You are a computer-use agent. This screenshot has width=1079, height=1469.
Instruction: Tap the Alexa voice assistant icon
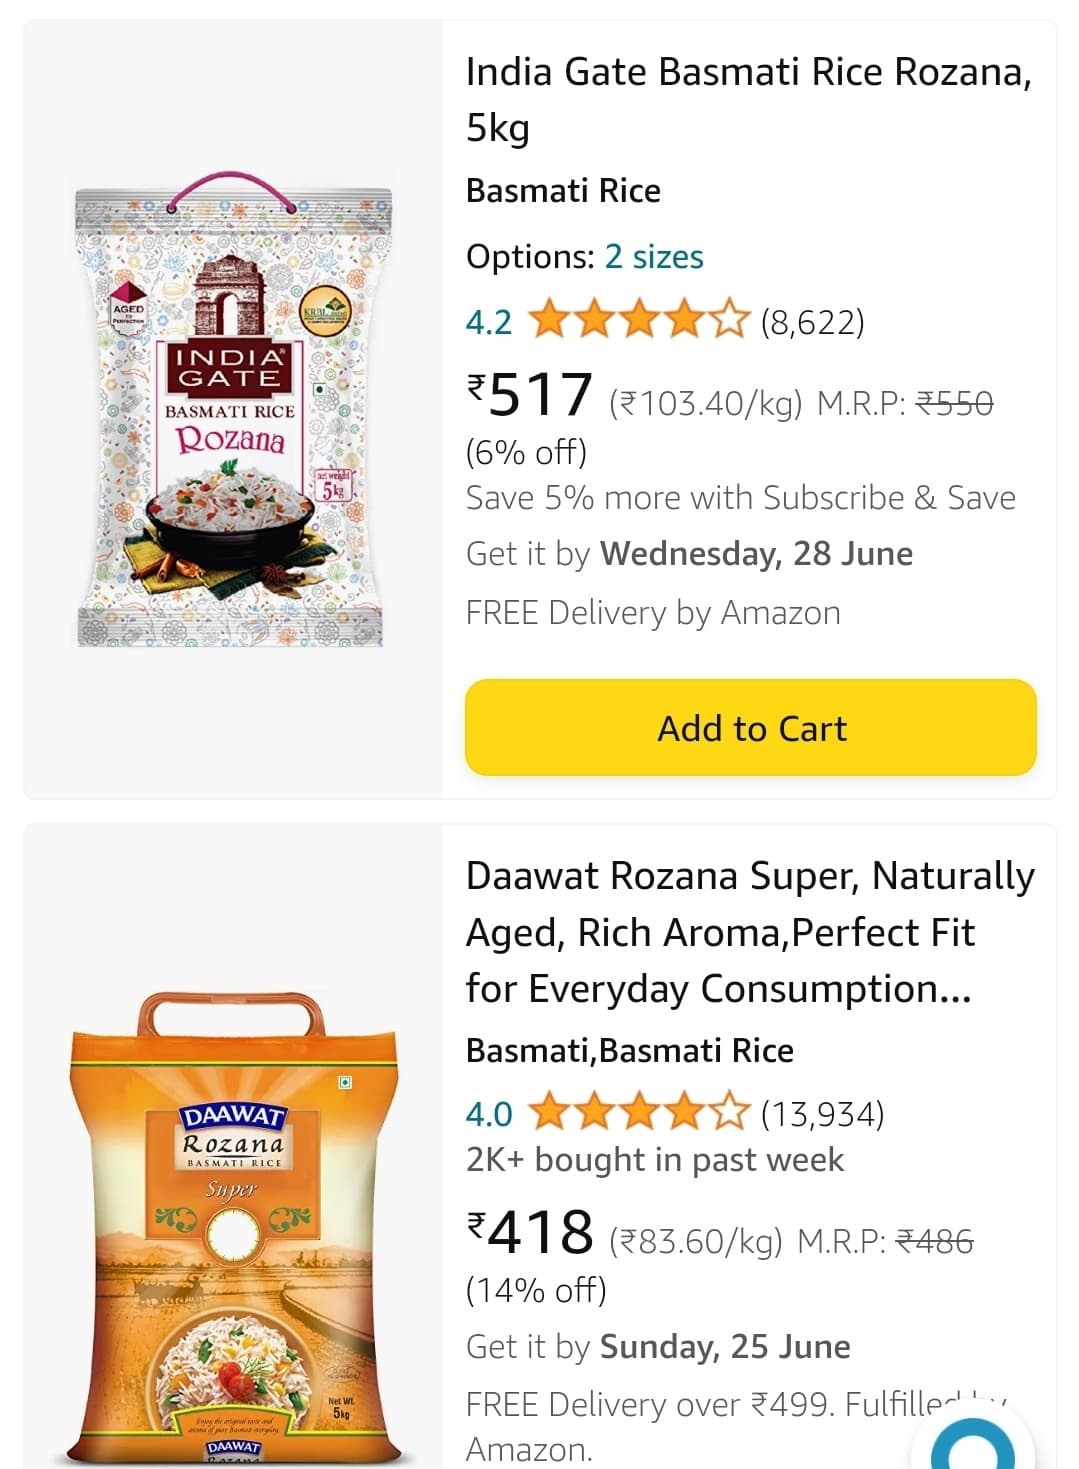pos(972,1444)
